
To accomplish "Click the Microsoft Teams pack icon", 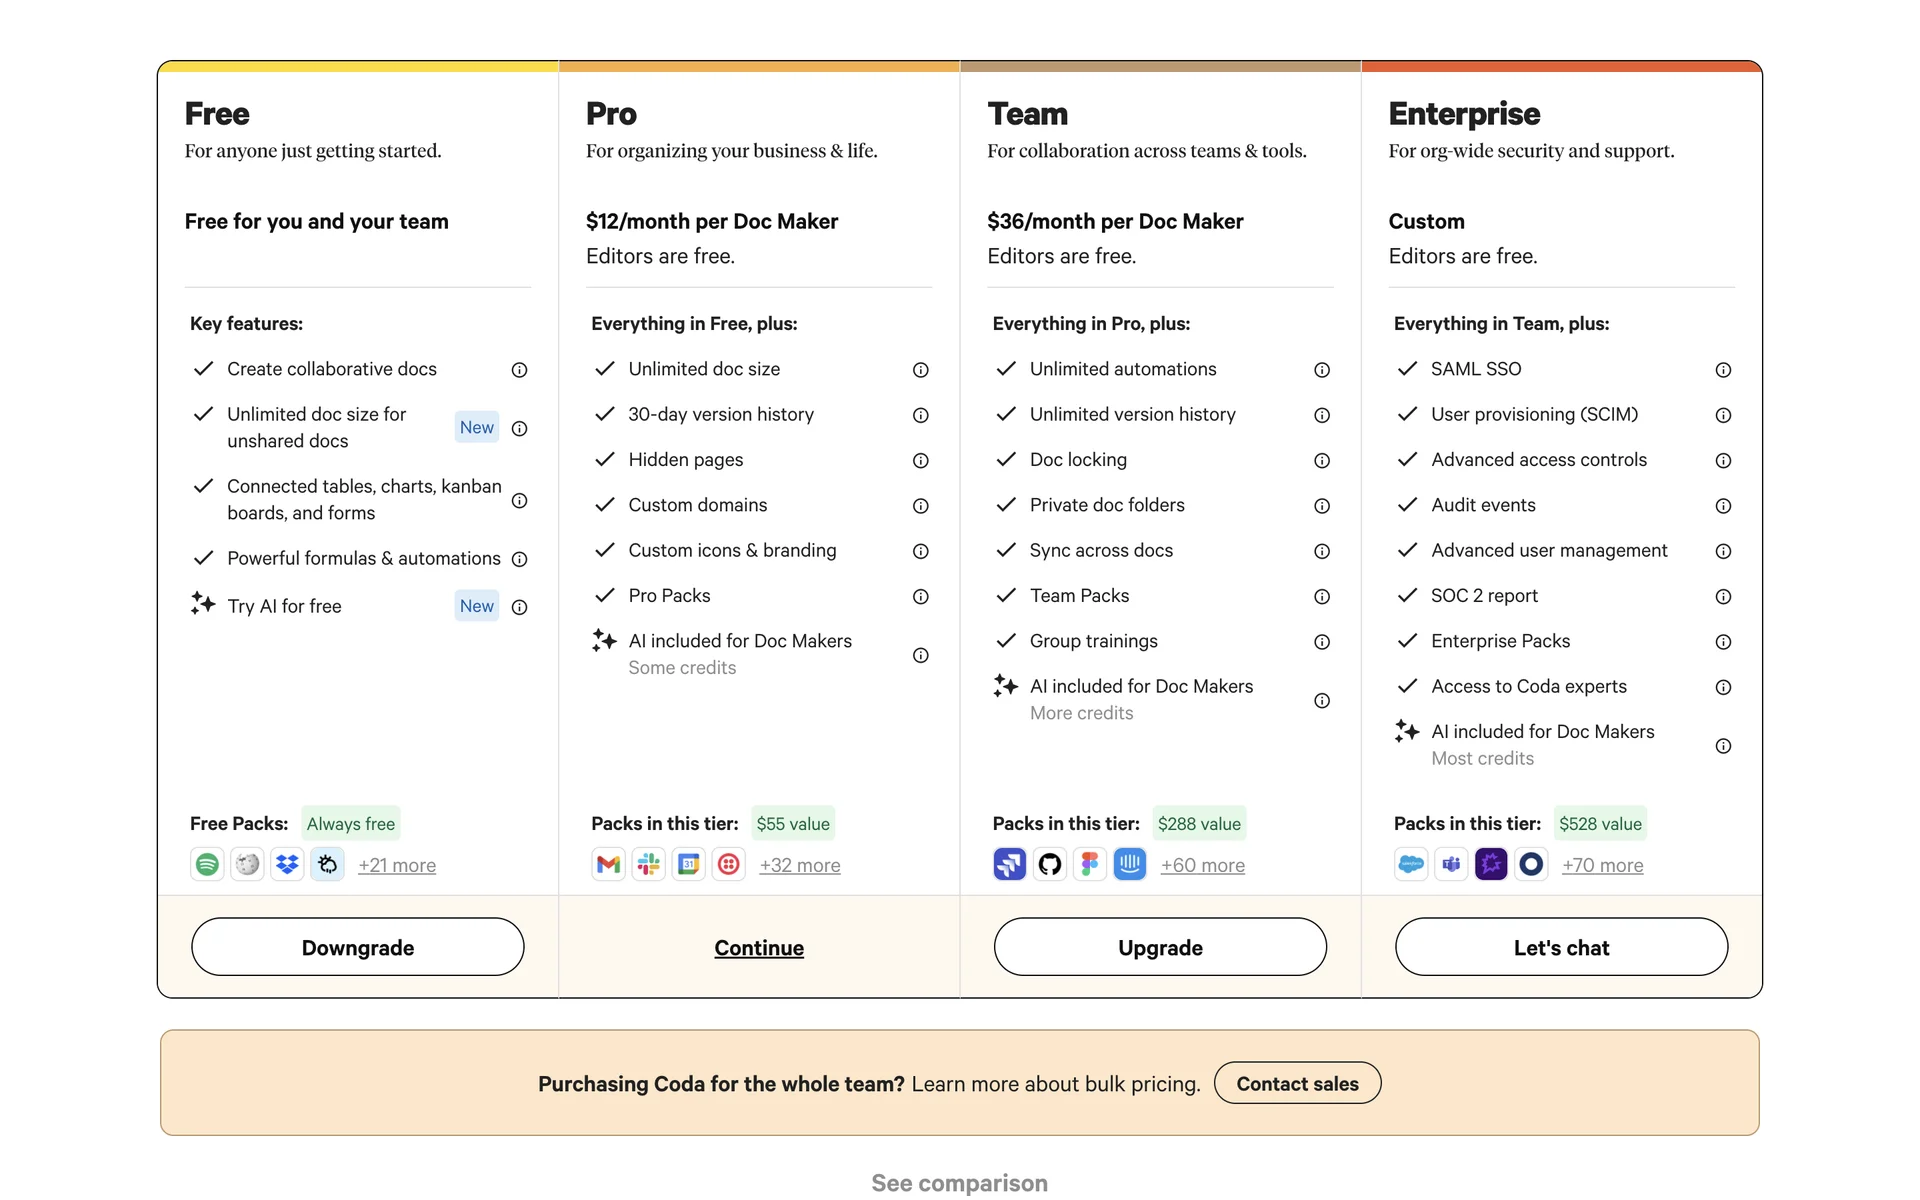I will (1451, 864).
